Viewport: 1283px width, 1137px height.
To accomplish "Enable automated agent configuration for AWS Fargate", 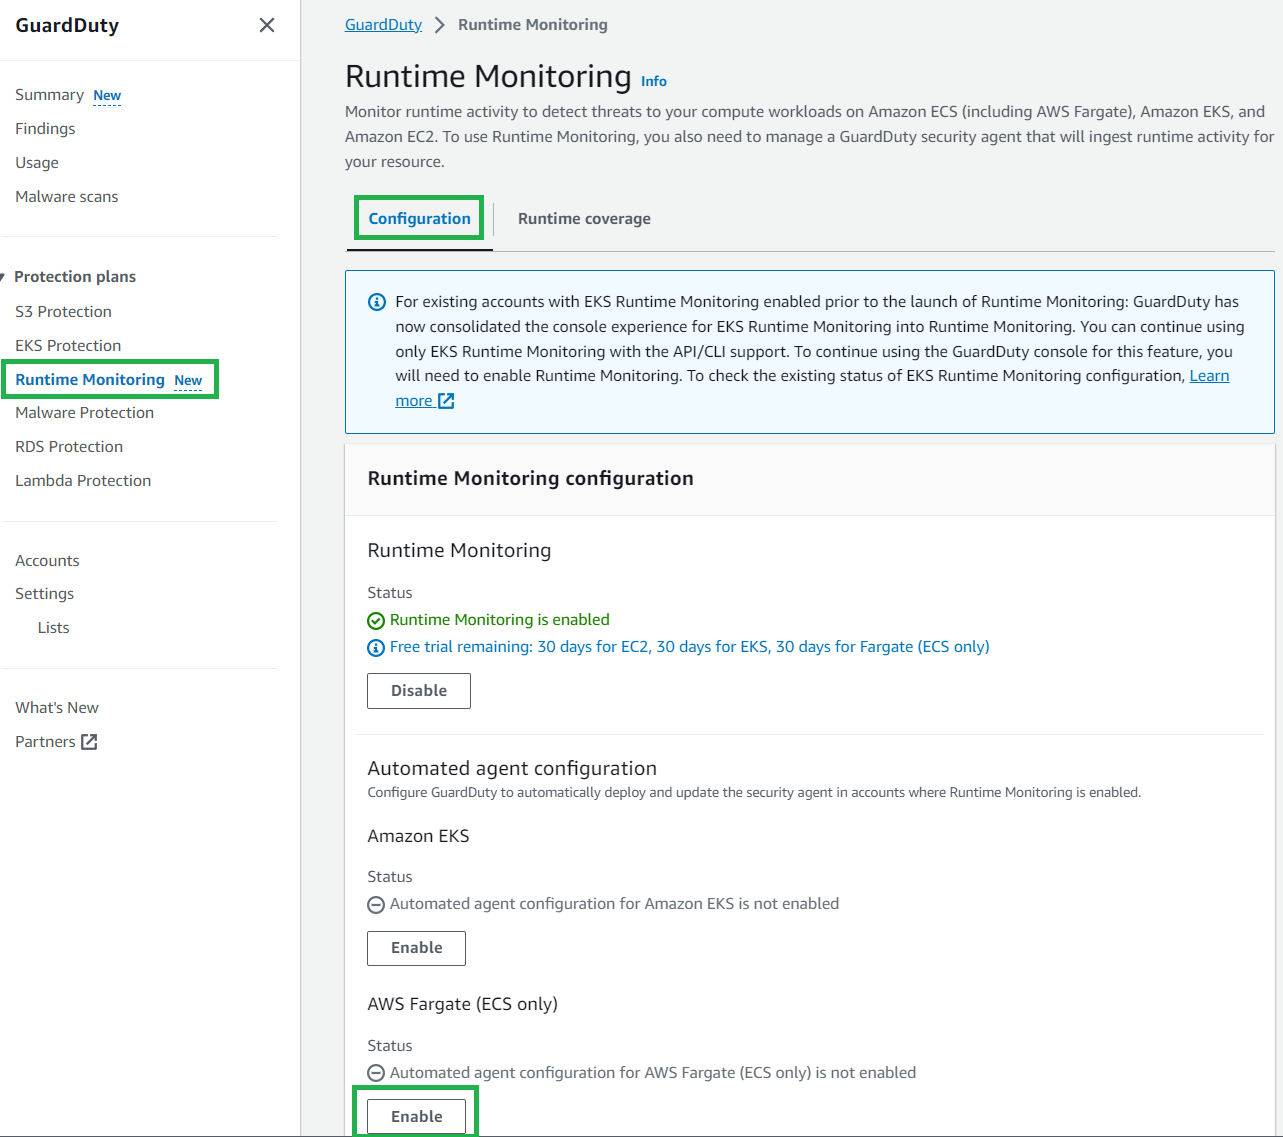I will pyautogui.click(x=416, y=1116).
